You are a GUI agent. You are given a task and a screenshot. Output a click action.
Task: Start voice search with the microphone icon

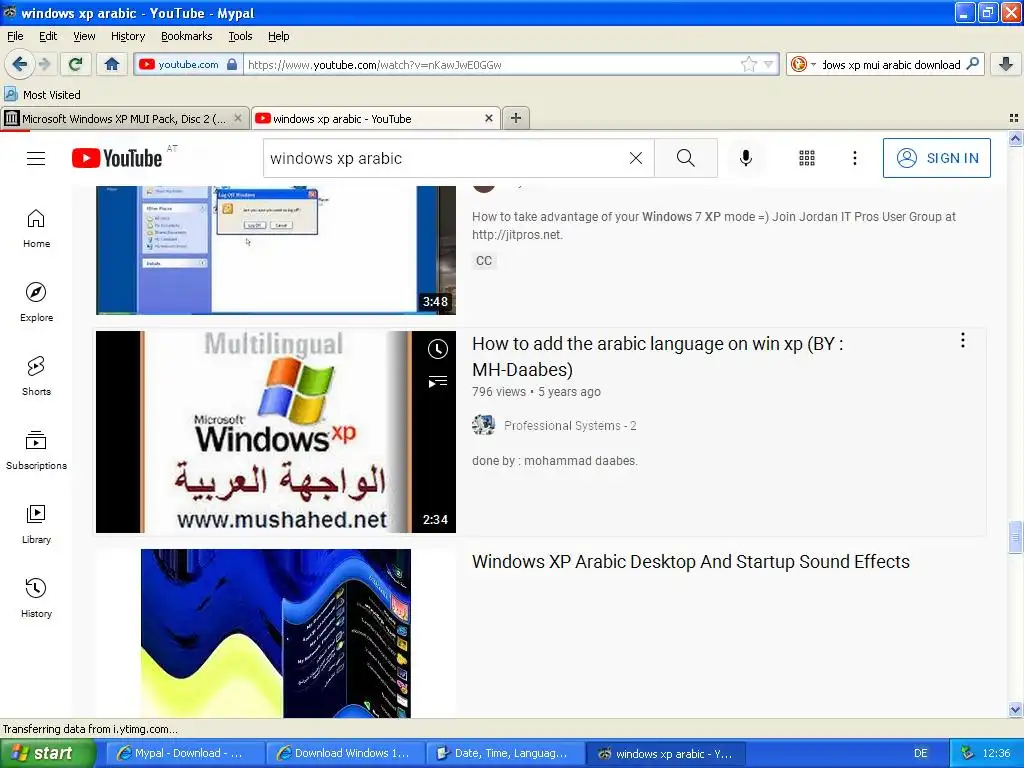point(745,158)
